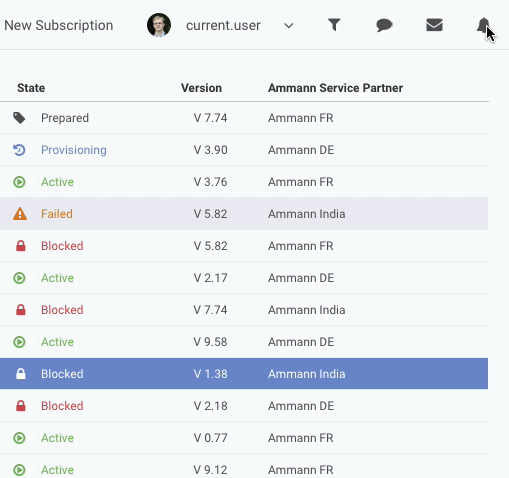Viewport: 509px width, 478px height.
Task: Click the Failed warning triangle icon
Action: tap(20, 214)
